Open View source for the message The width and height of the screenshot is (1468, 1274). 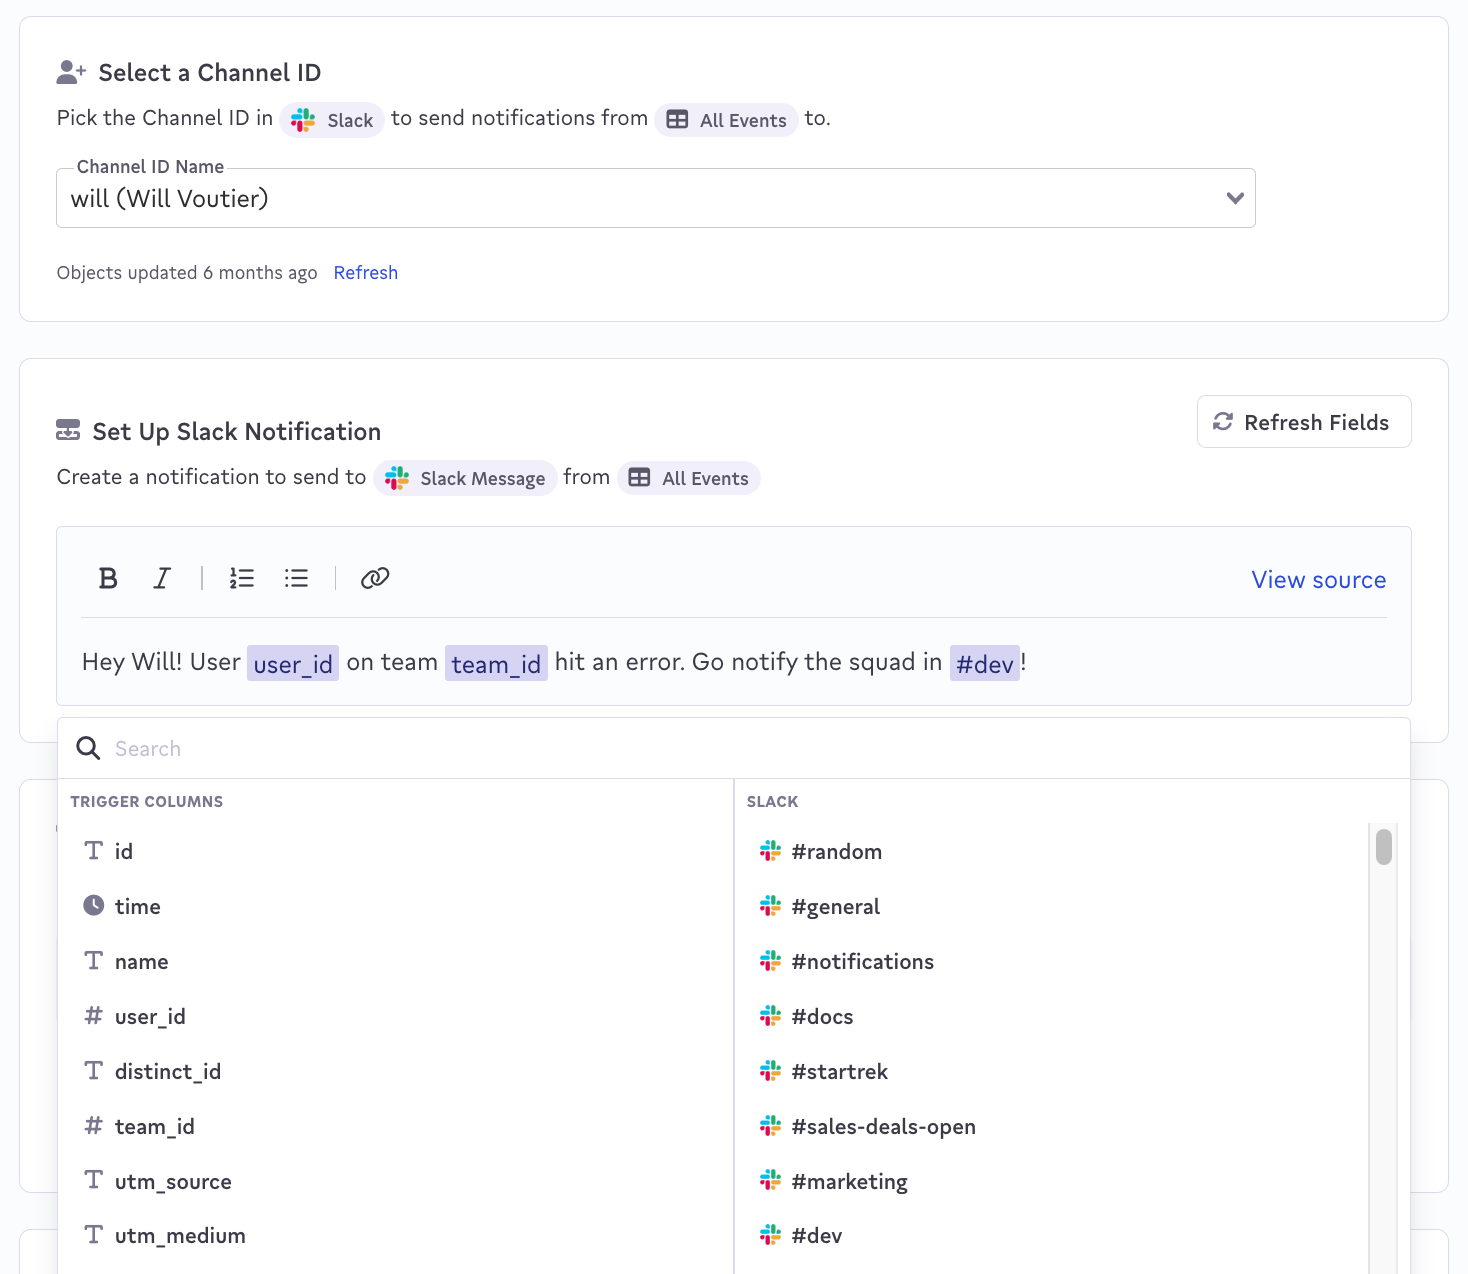point(1318,580)
